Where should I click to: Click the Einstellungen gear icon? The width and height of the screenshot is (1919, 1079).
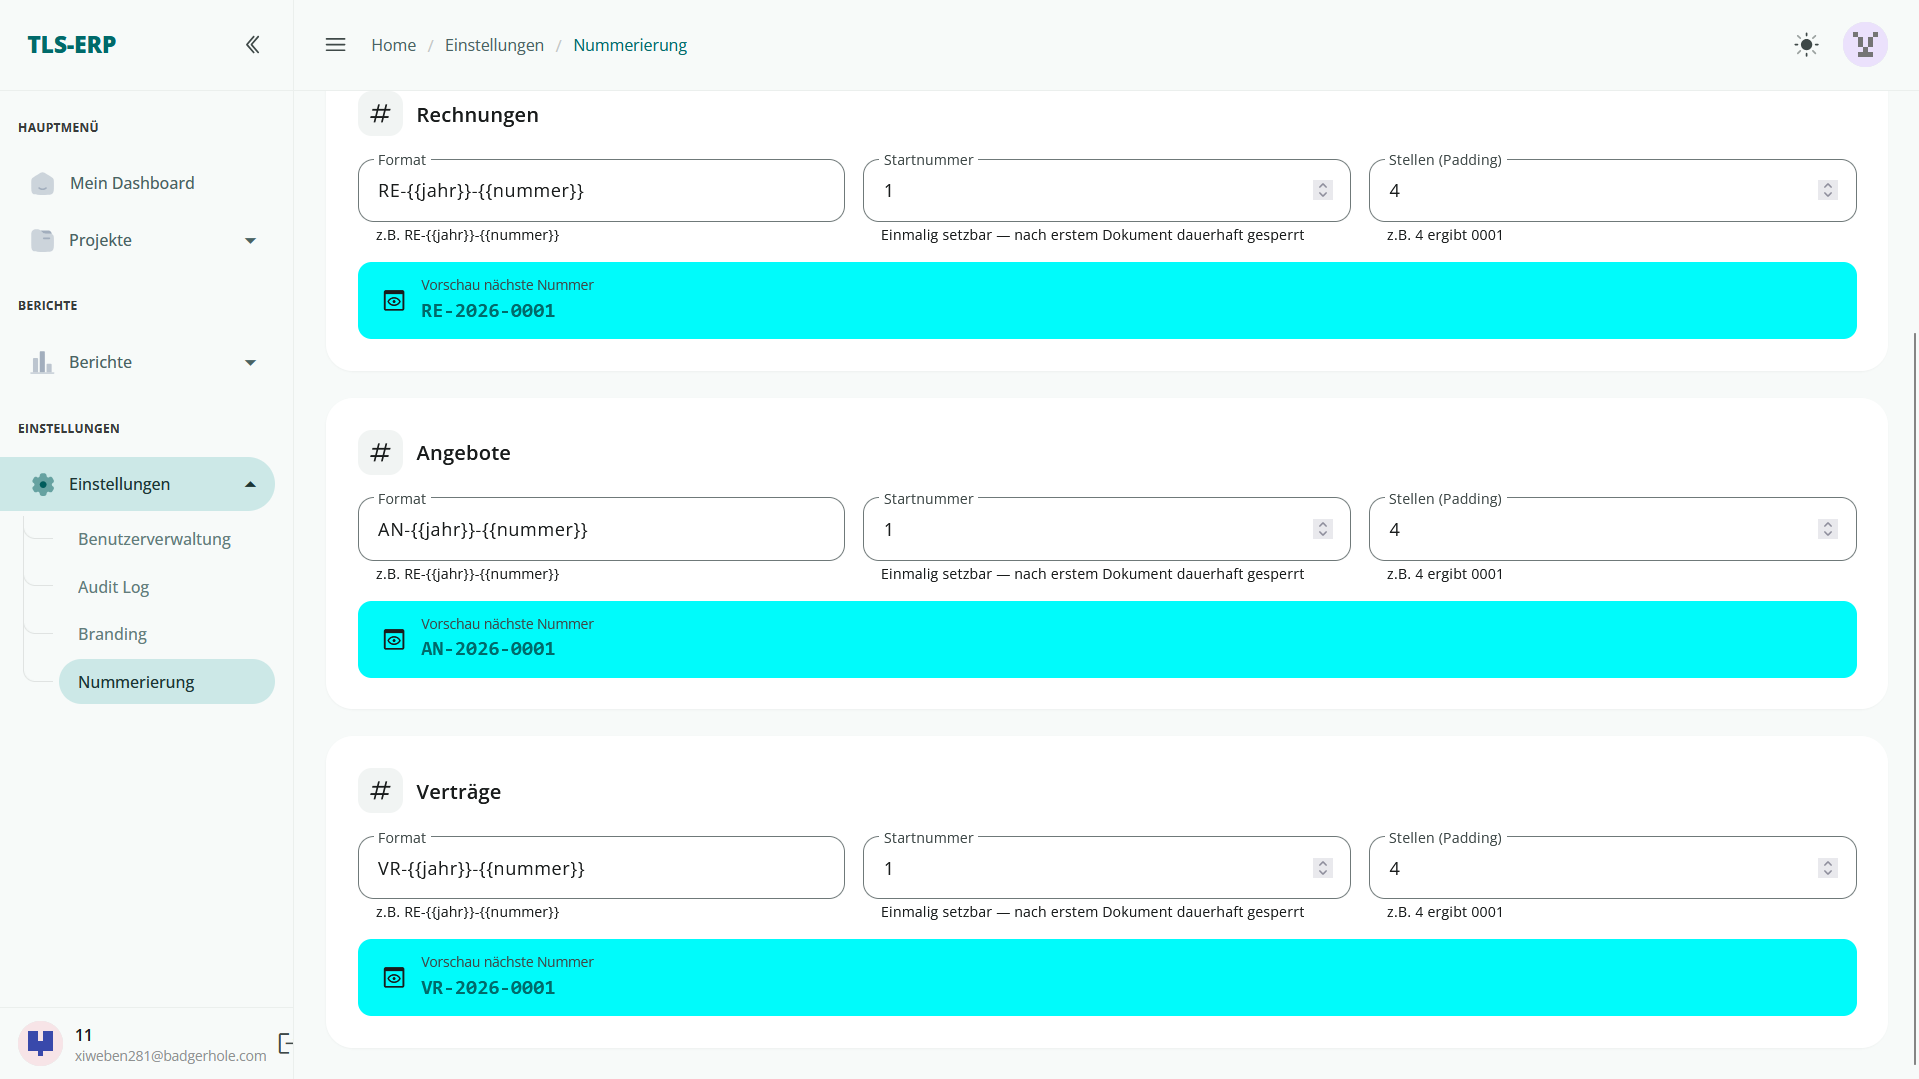point(42,484)
